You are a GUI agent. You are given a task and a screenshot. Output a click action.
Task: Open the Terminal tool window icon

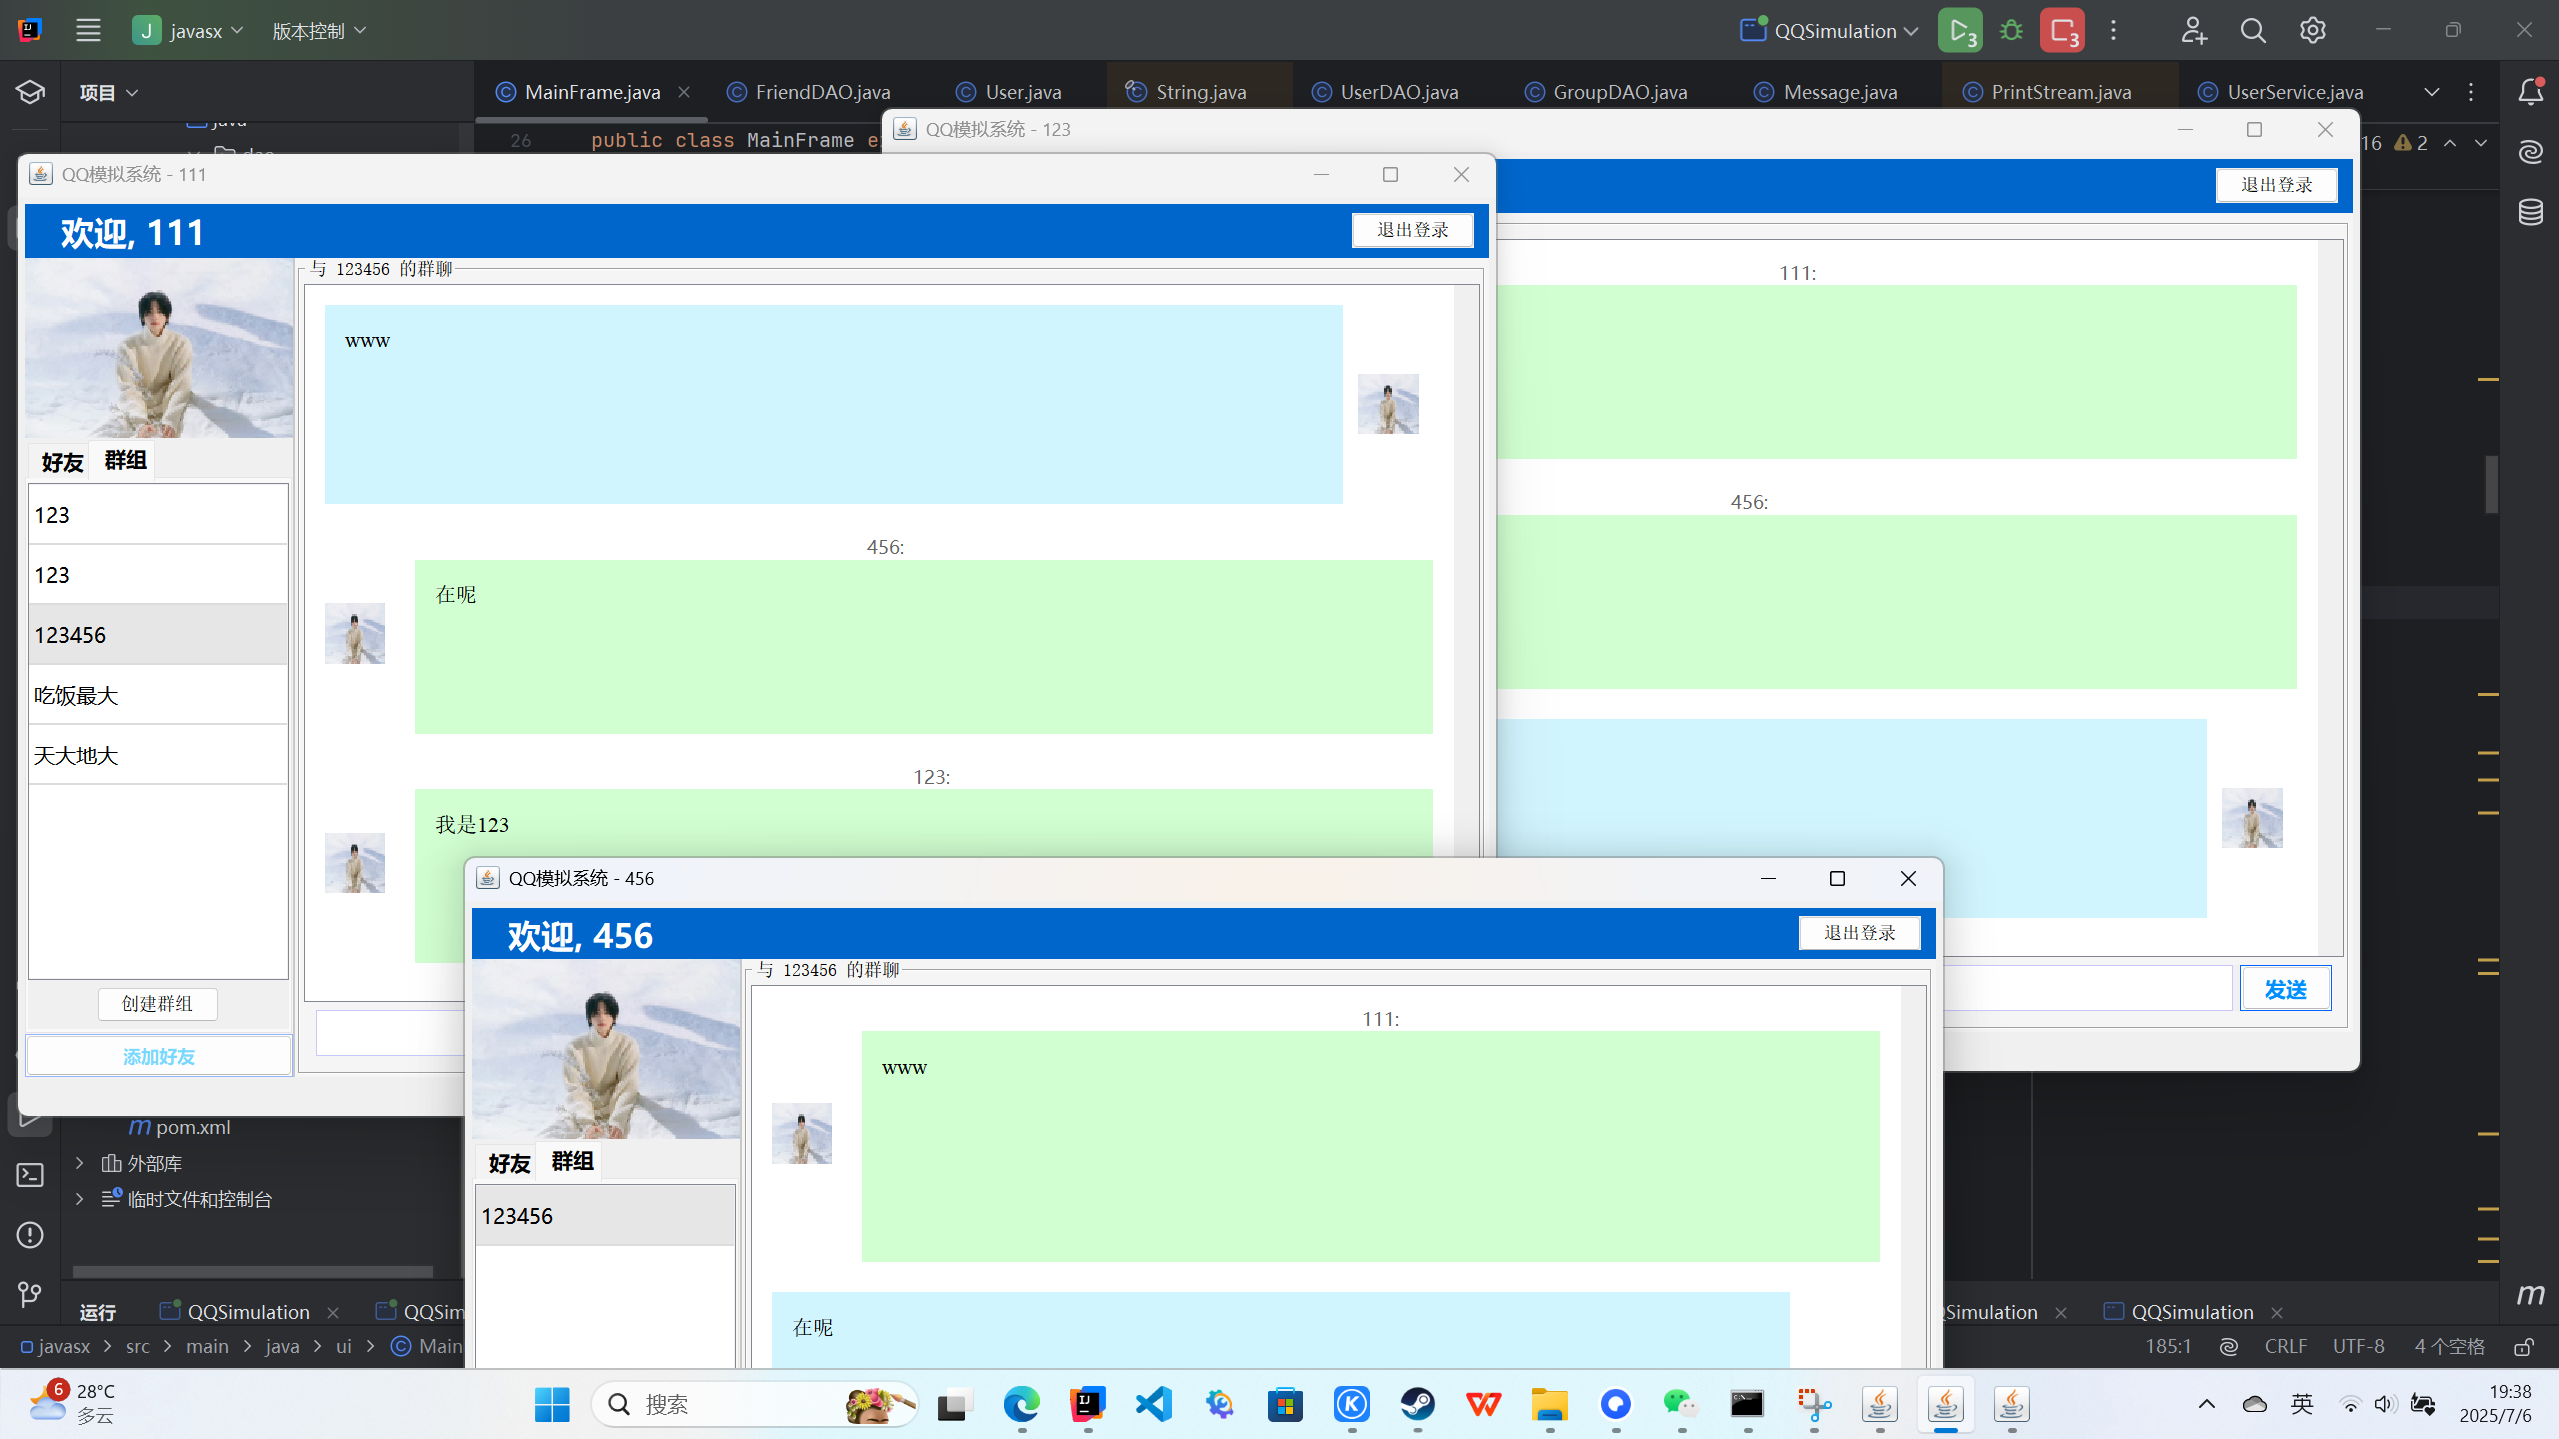pos(30,1175)
